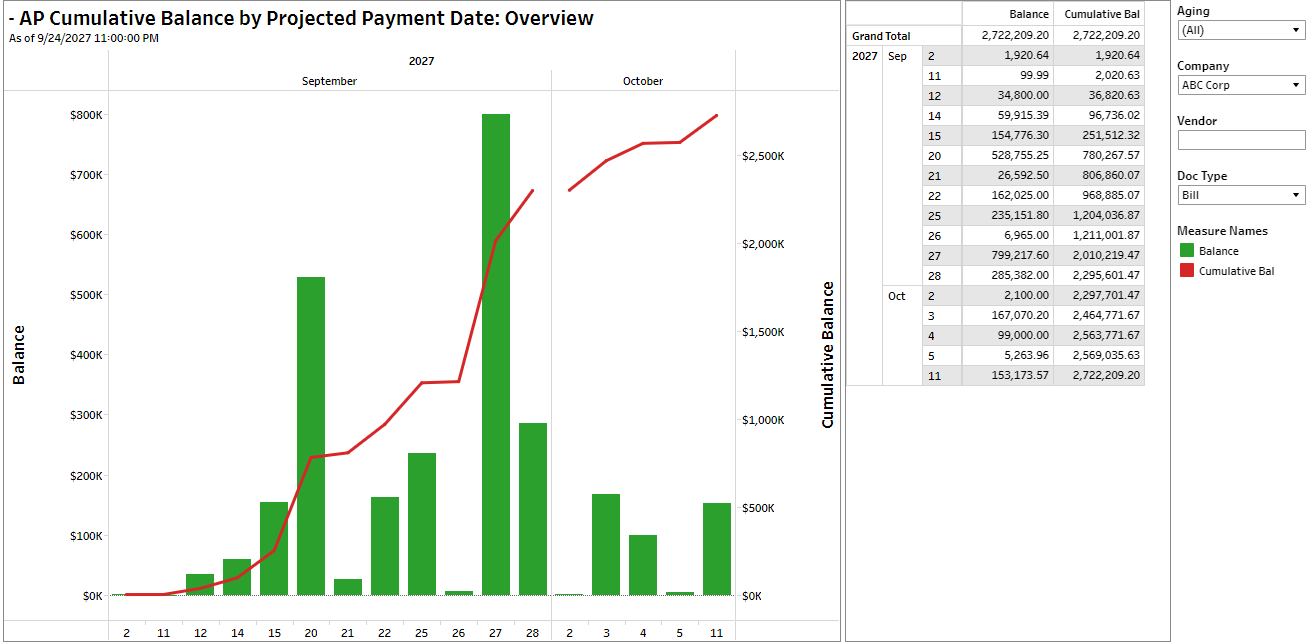Screen dimensions: 1308x642
Task: Expand the Doc Type dropdown set to Bill
Action: click(1240, 195)
